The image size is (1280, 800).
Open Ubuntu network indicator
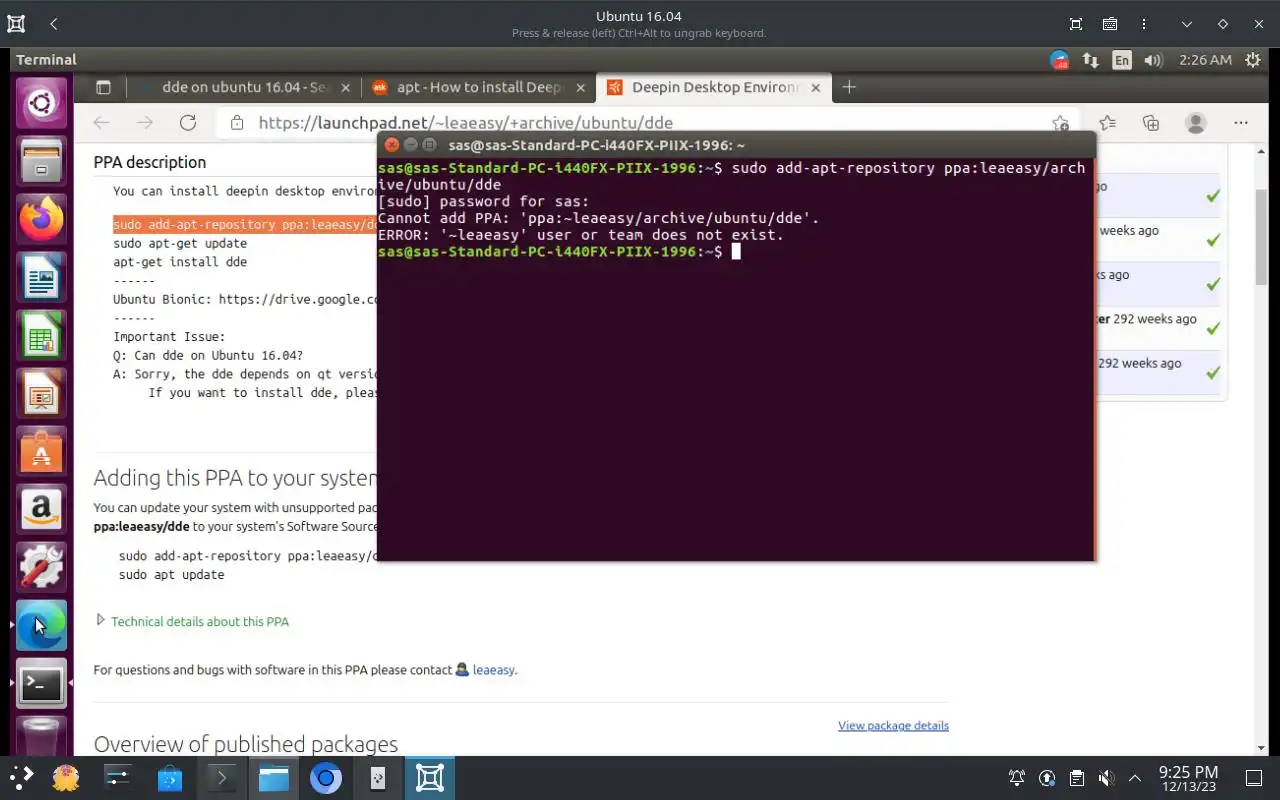(1090, 60)
